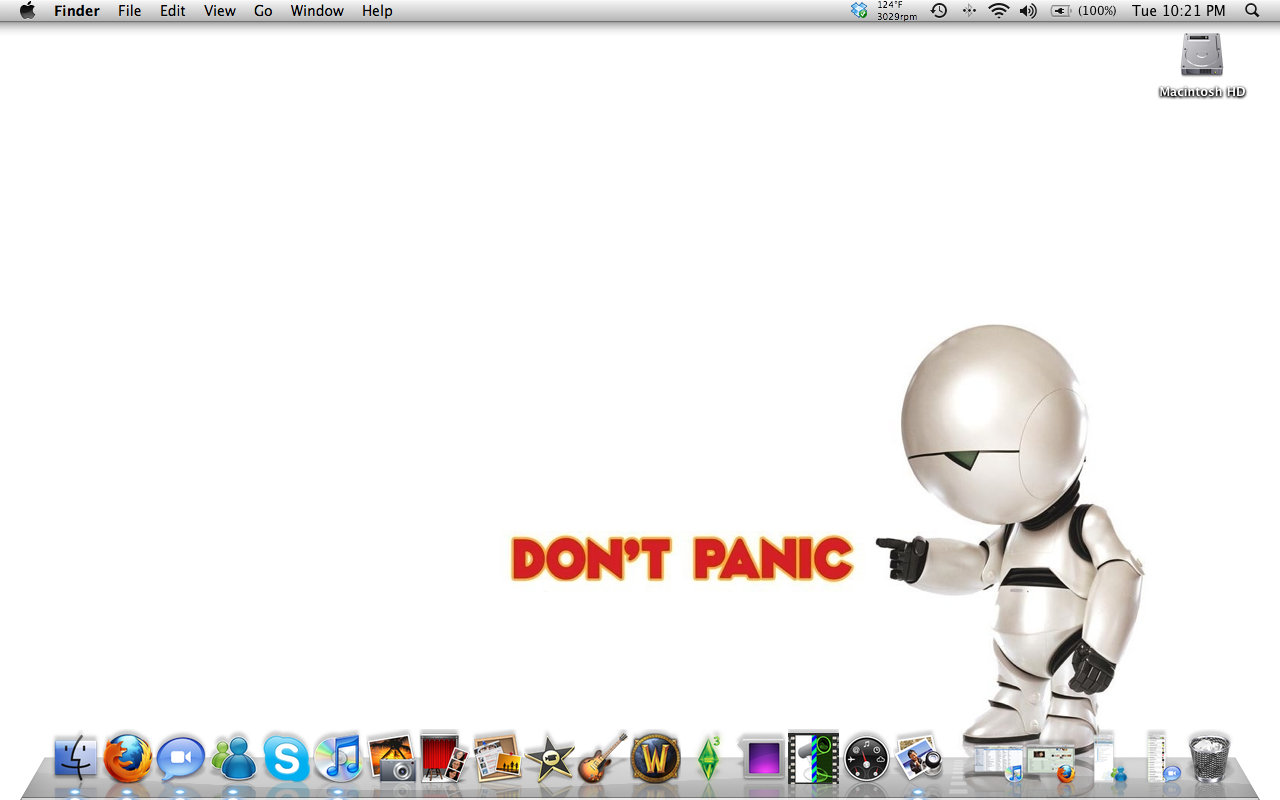Screen dimensions: 1280x800
Task: Launch iMovie from the Dock
Action: point(549,759)
